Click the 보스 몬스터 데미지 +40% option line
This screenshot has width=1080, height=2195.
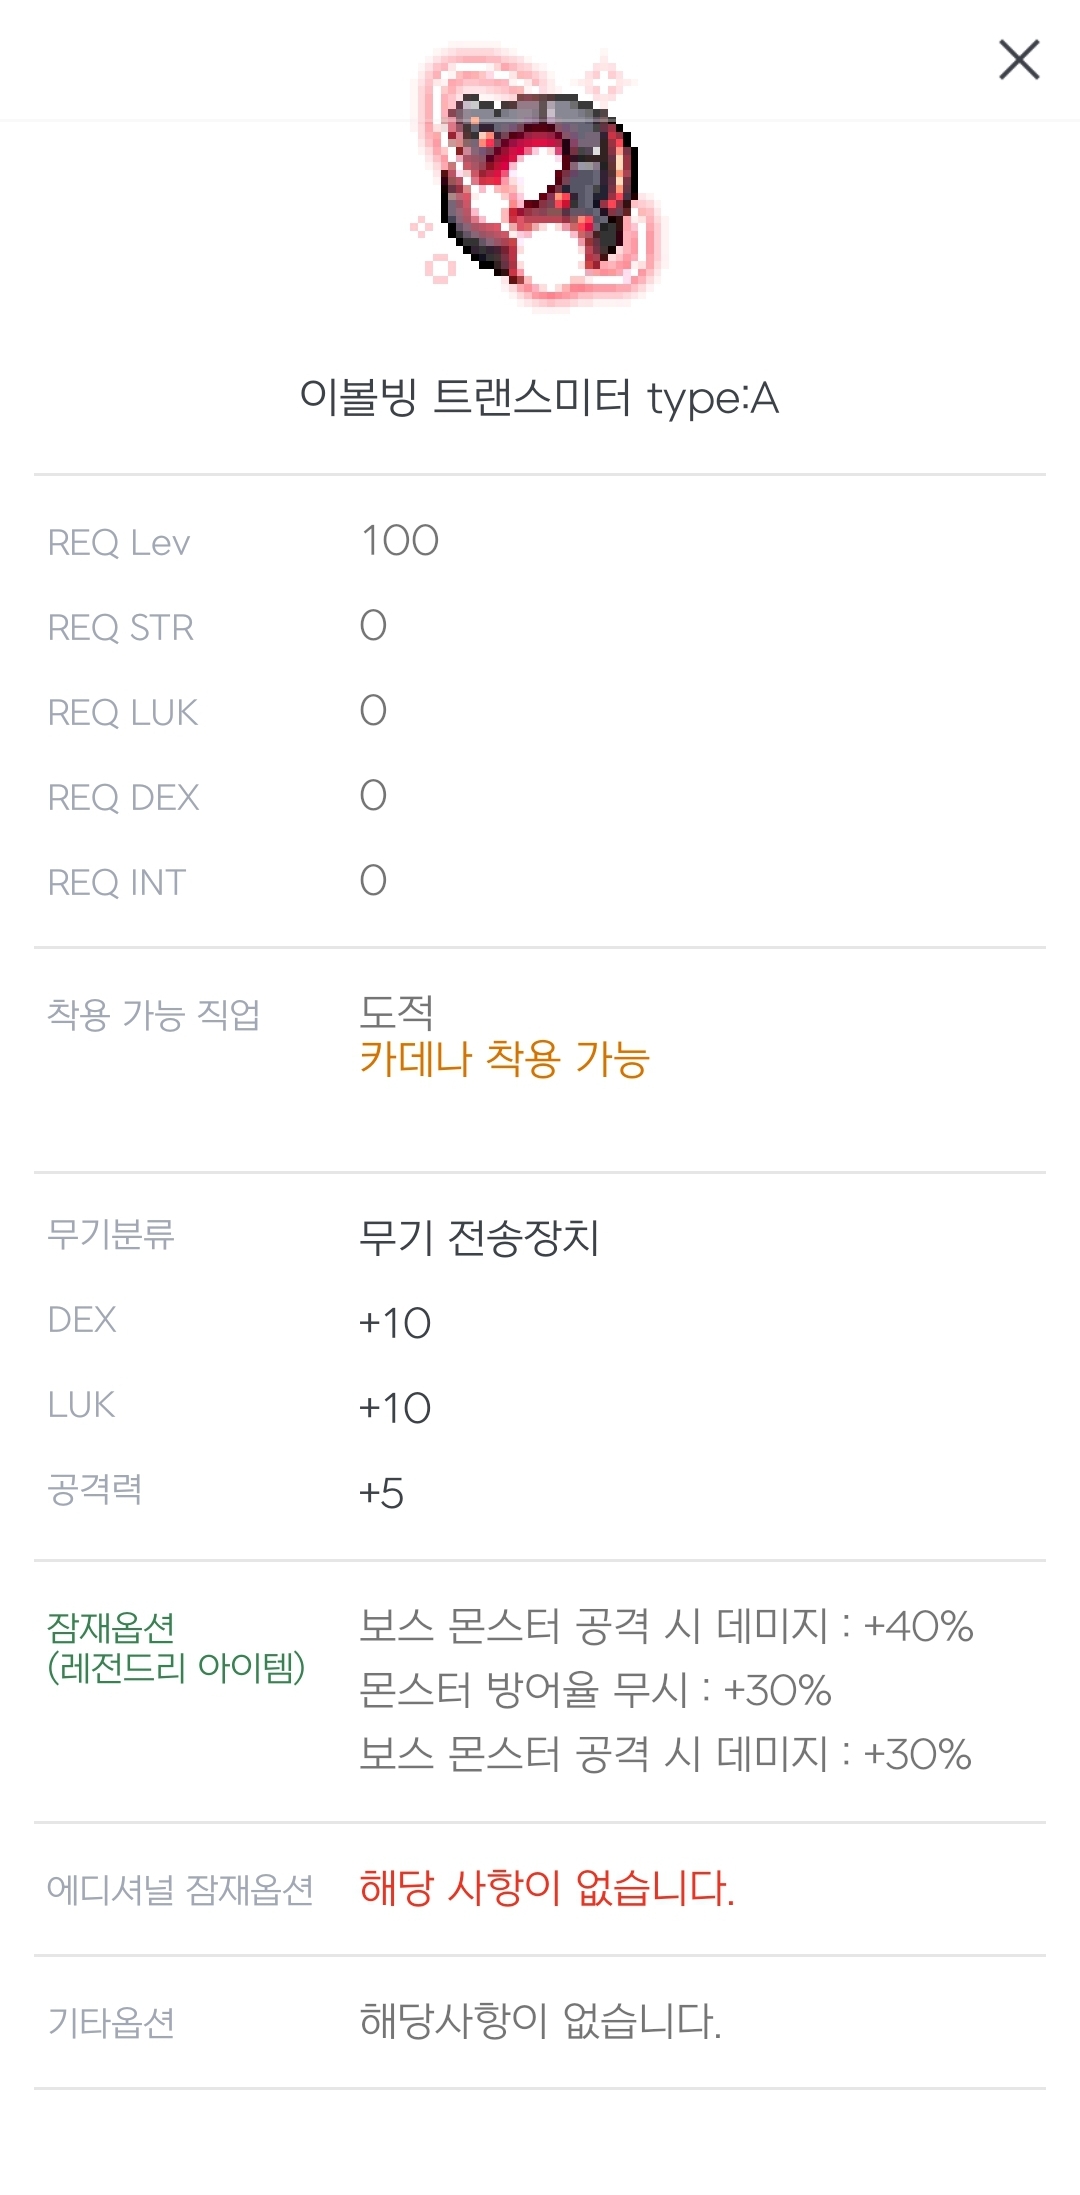point(666,1626)
